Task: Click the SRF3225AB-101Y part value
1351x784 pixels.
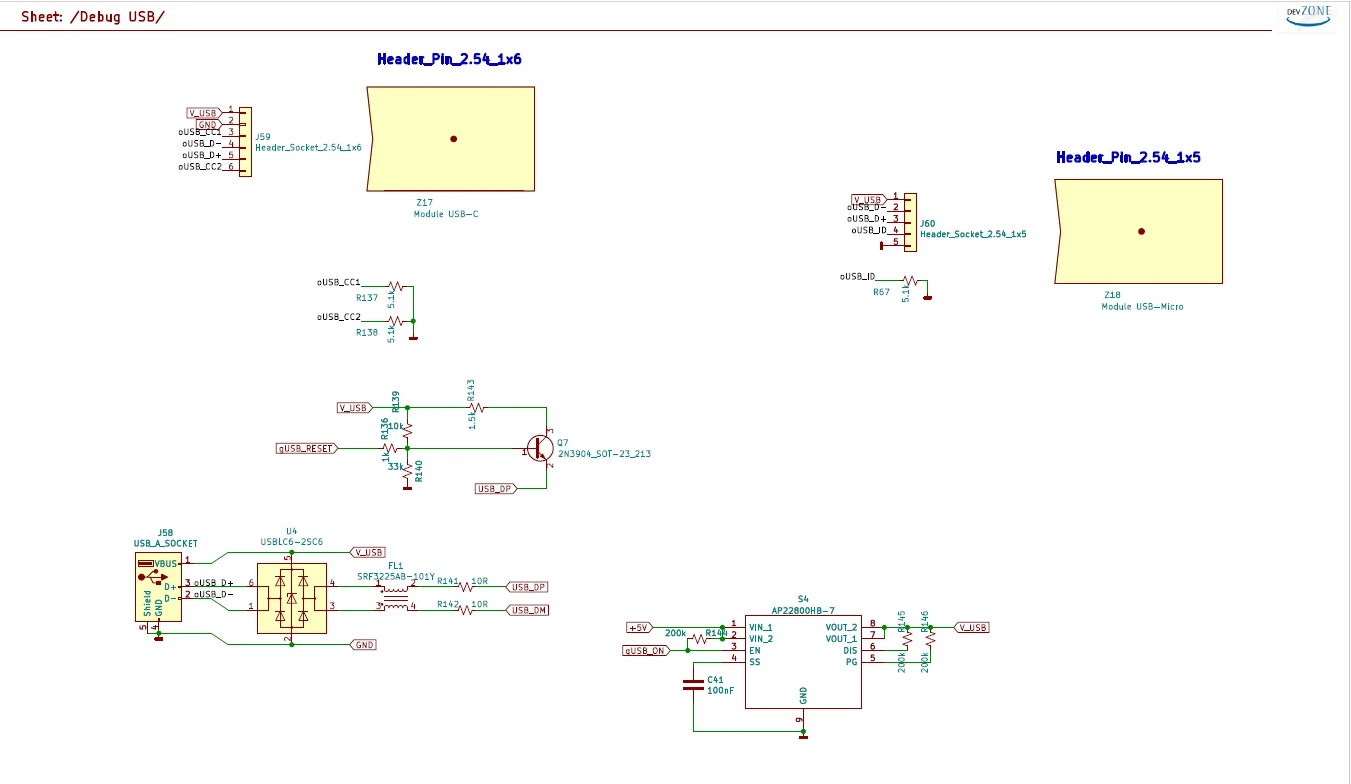Action: (396, 577)
